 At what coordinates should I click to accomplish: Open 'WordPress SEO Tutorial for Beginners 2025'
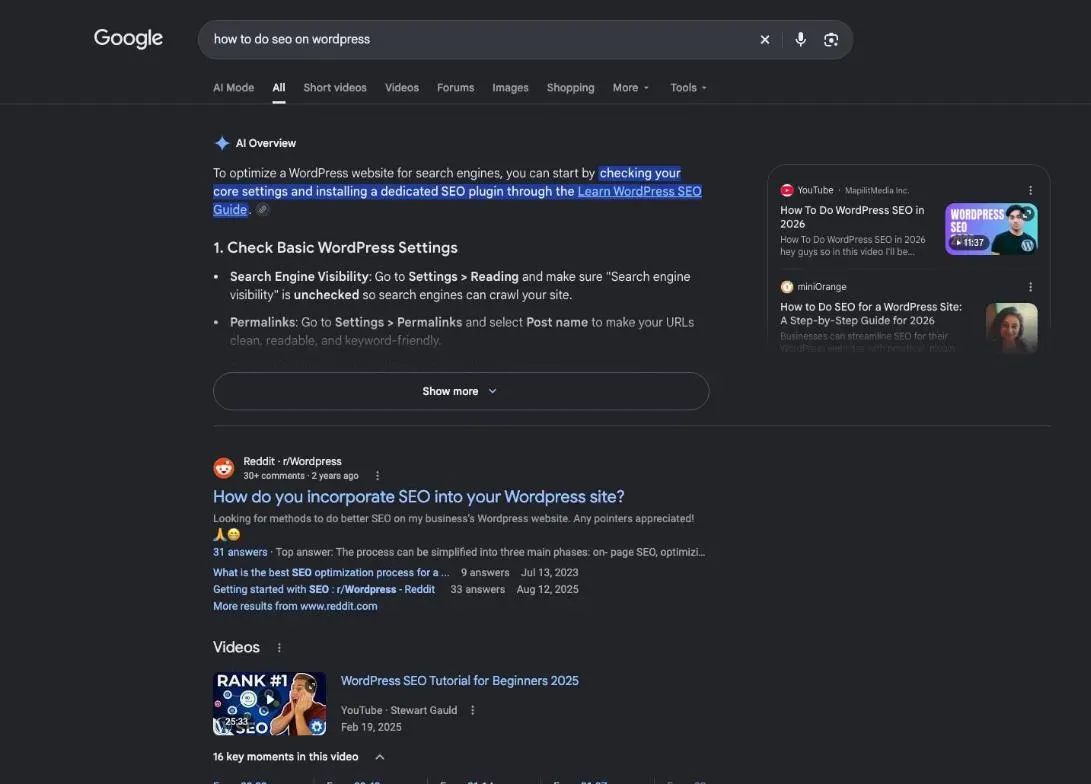click(x=459, y=680)
